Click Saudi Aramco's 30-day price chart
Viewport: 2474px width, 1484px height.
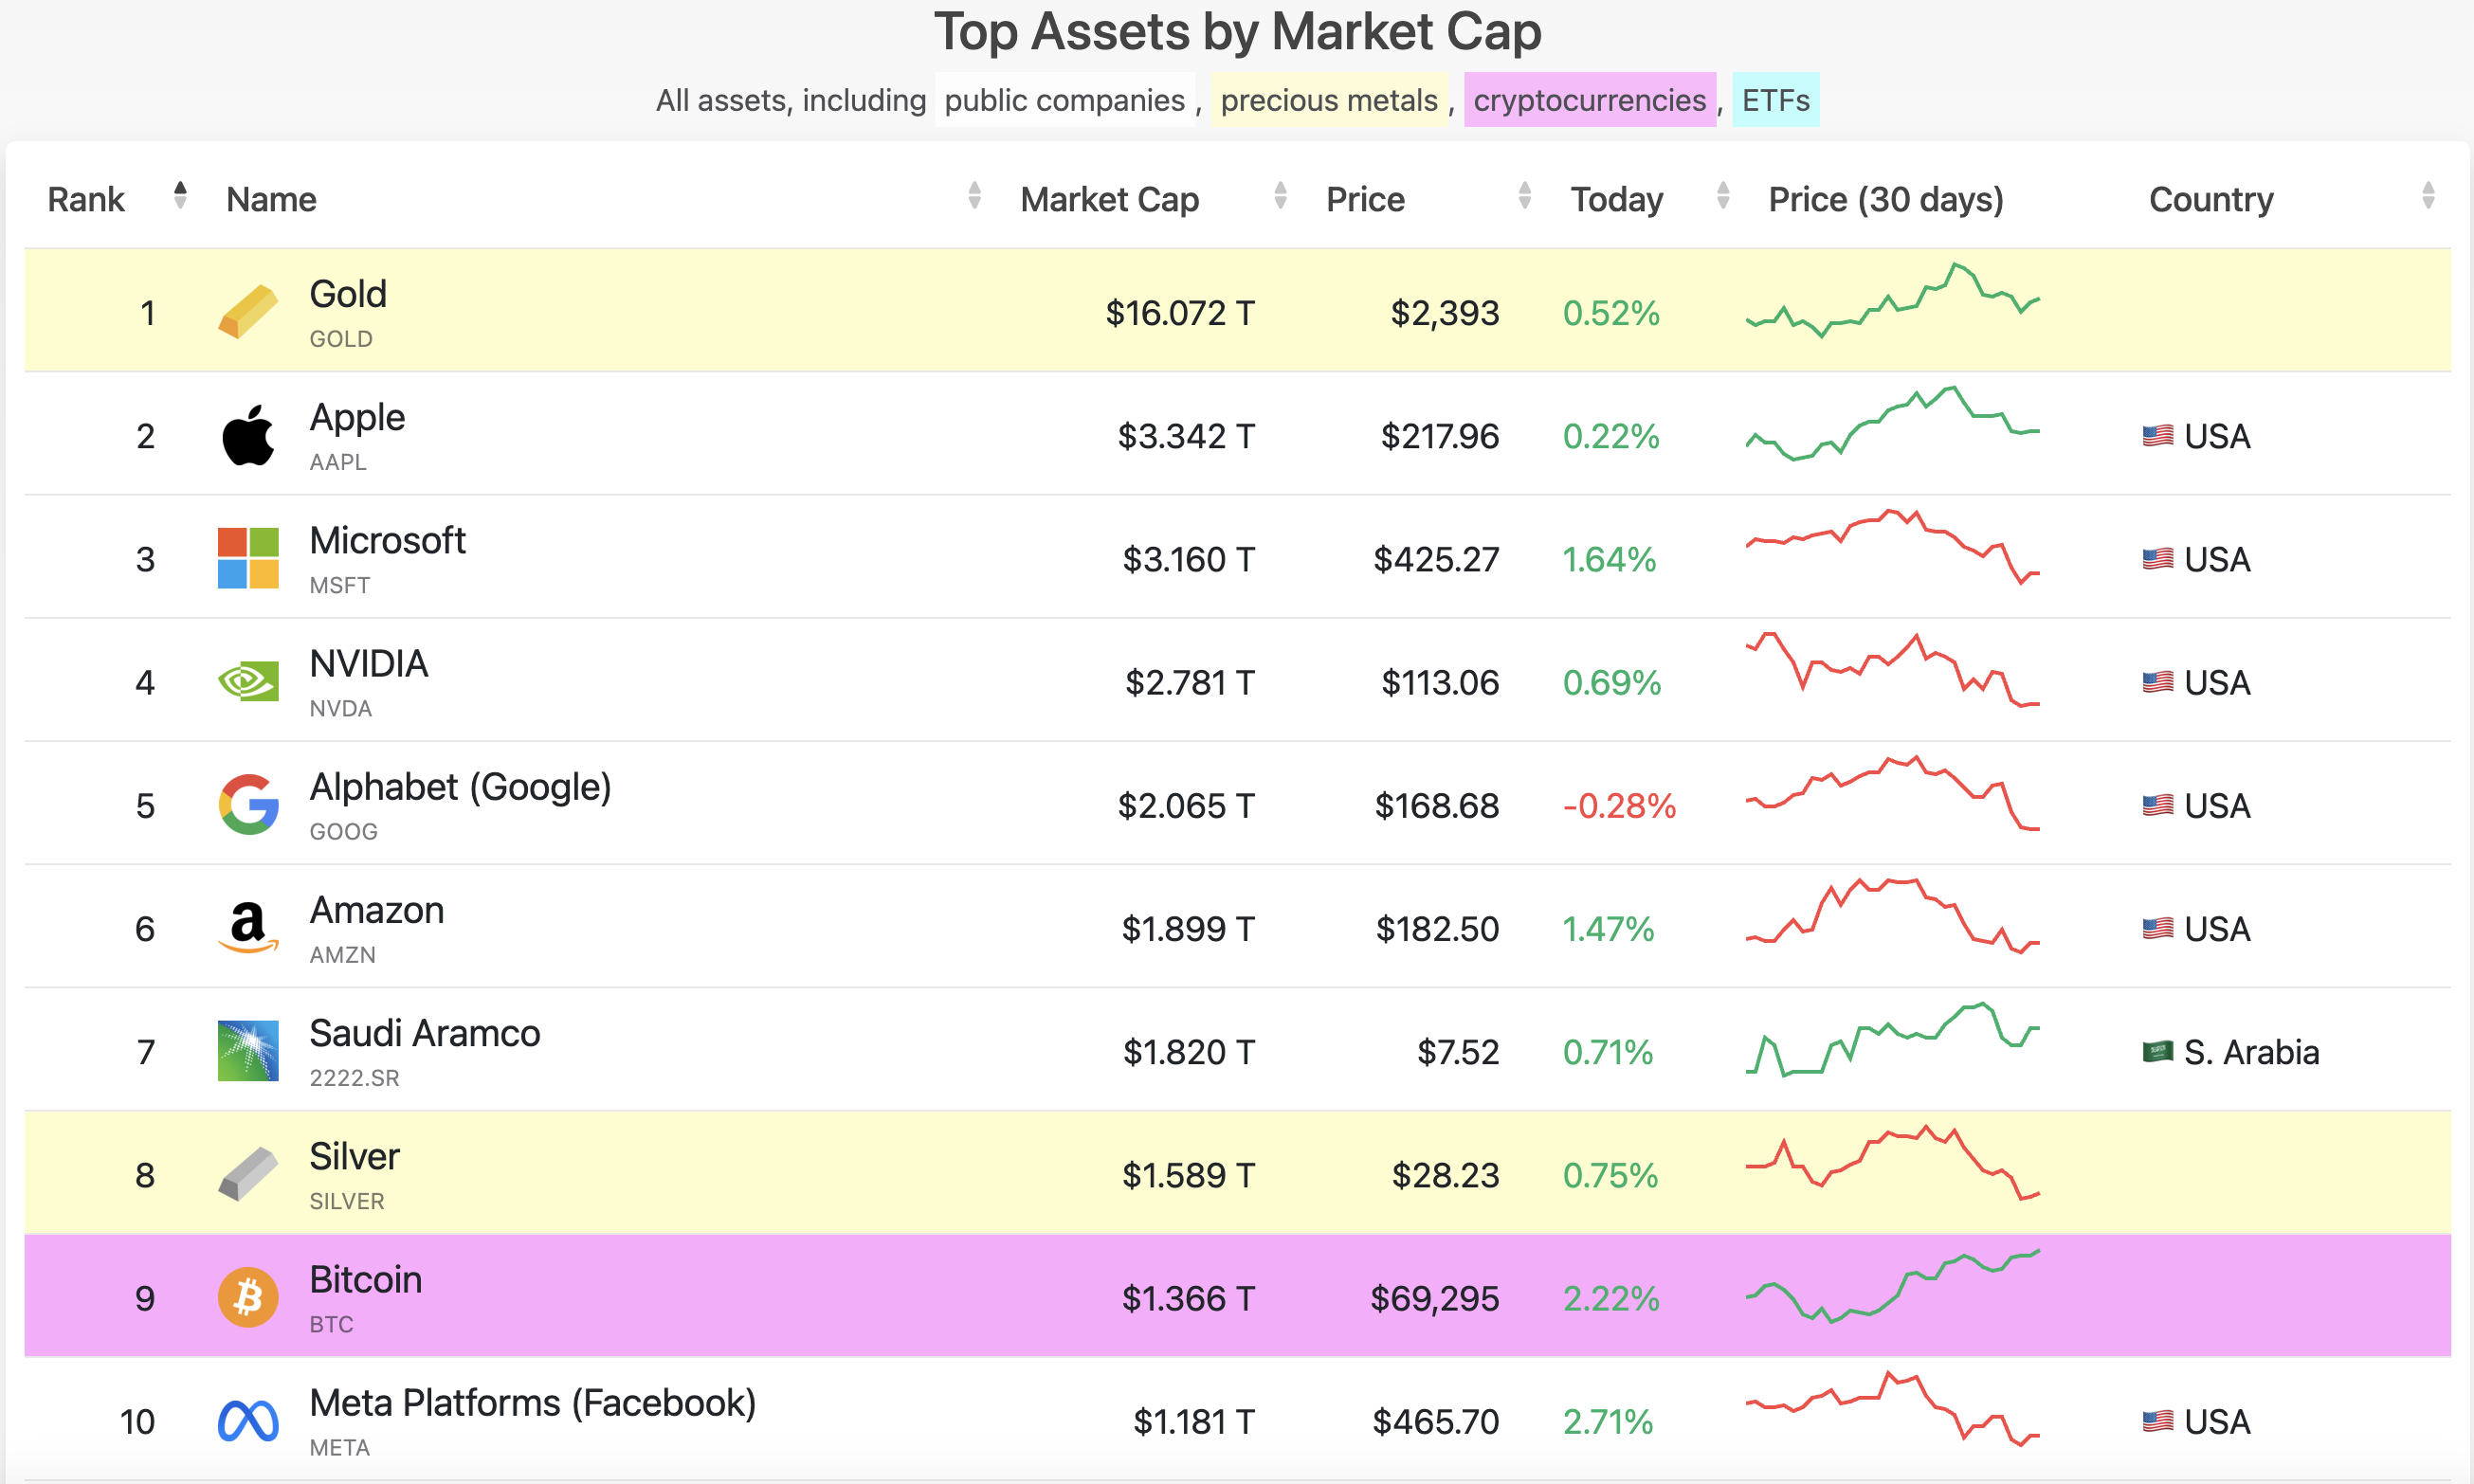[1892, 1039]
